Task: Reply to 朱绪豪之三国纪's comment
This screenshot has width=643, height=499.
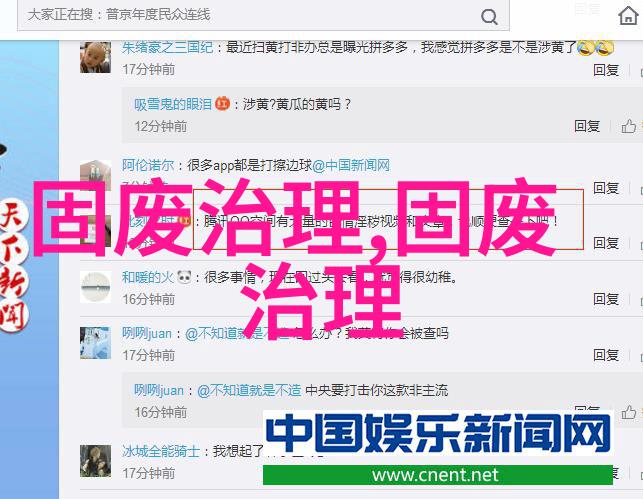Action: 606,70
